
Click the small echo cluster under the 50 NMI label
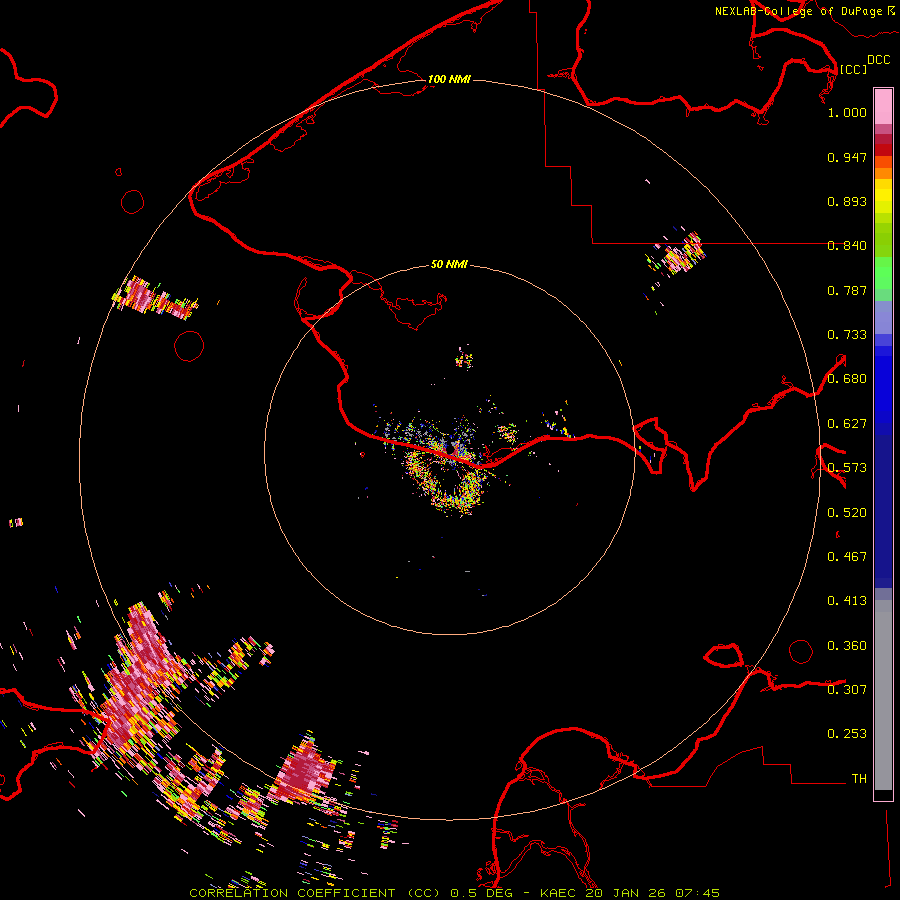pyautogui.click(x=464, y=359)
